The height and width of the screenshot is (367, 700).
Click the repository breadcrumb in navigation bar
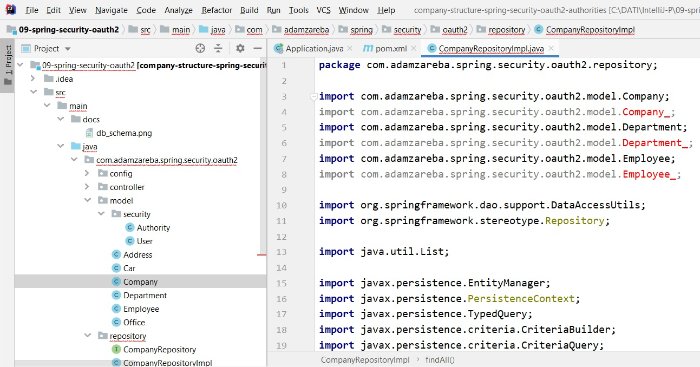pyautogui.click(x=506, y=29)
